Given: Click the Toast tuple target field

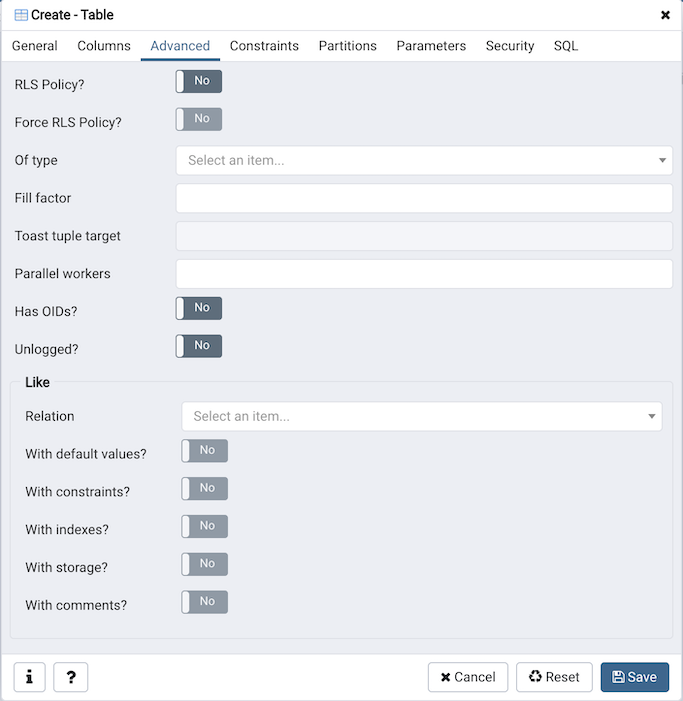Looking at the screenshot, I should point(424,236).
